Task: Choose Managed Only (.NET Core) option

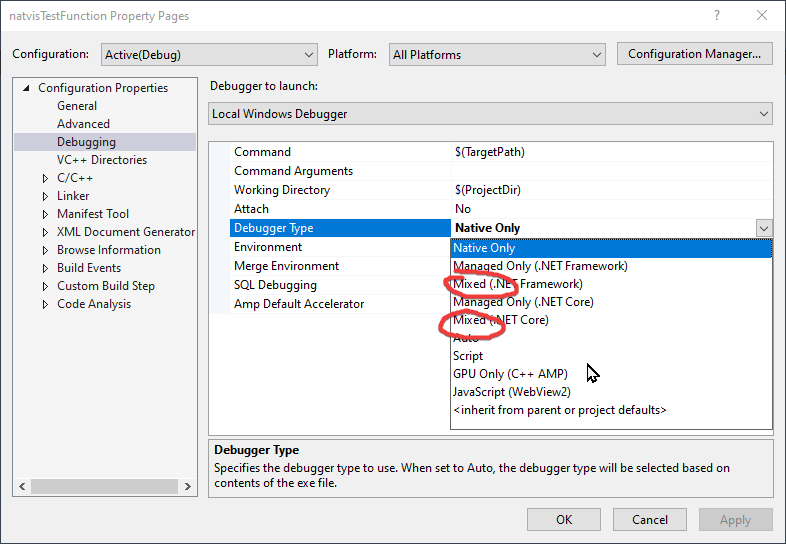Action: 611,302
